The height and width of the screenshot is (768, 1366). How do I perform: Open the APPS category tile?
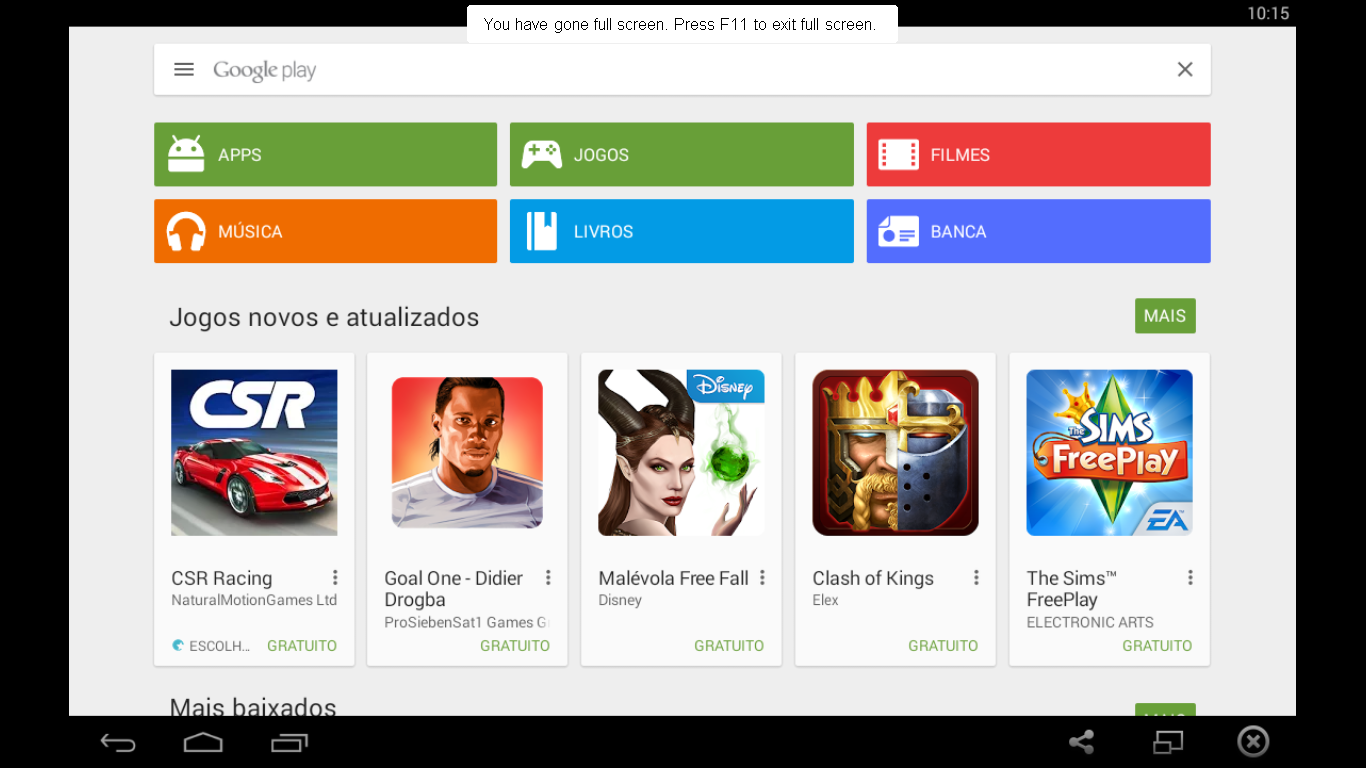point(325,154)
